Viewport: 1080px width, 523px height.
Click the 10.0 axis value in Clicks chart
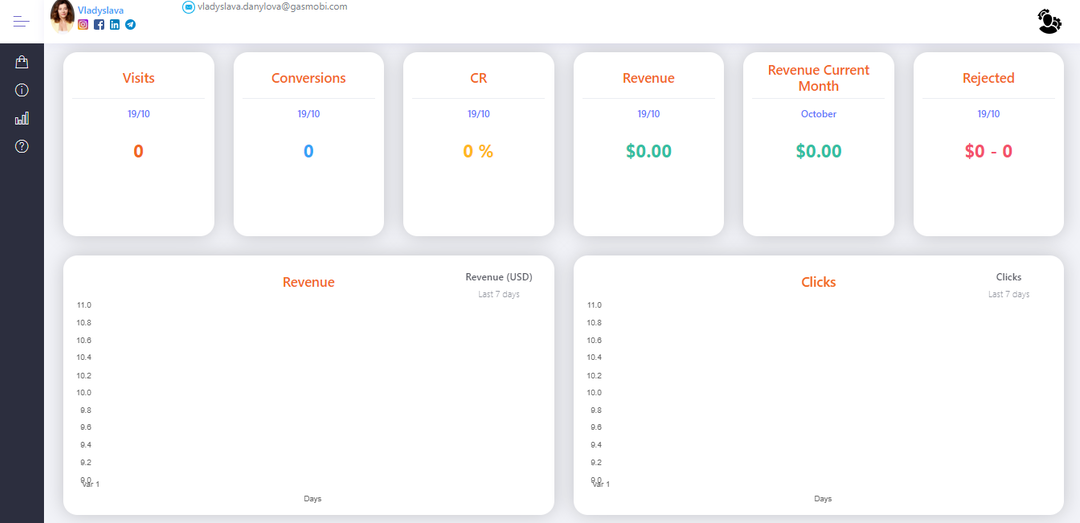tap(594, 393)
